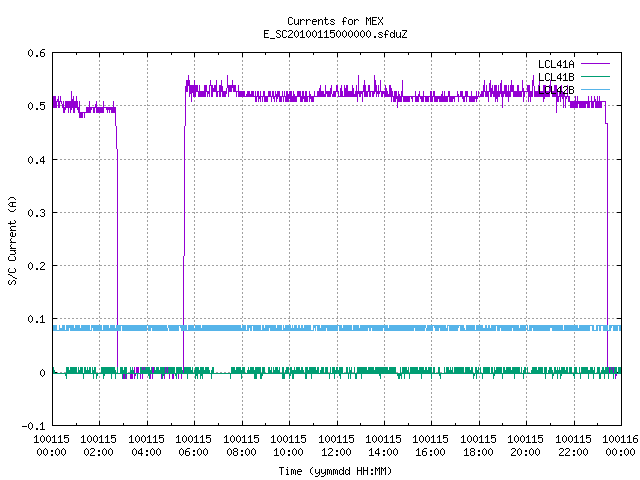
Task: Click the 0.6 y-axis tick label
Action: [x=36, y=53]
